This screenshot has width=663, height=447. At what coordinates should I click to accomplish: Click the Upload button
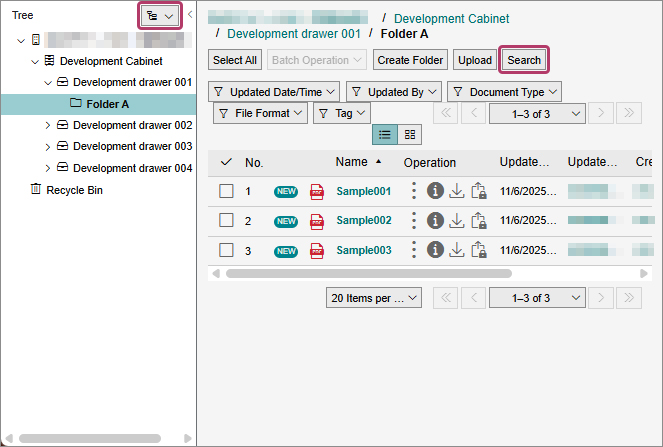pyautogui.click(x=475, y=60)
